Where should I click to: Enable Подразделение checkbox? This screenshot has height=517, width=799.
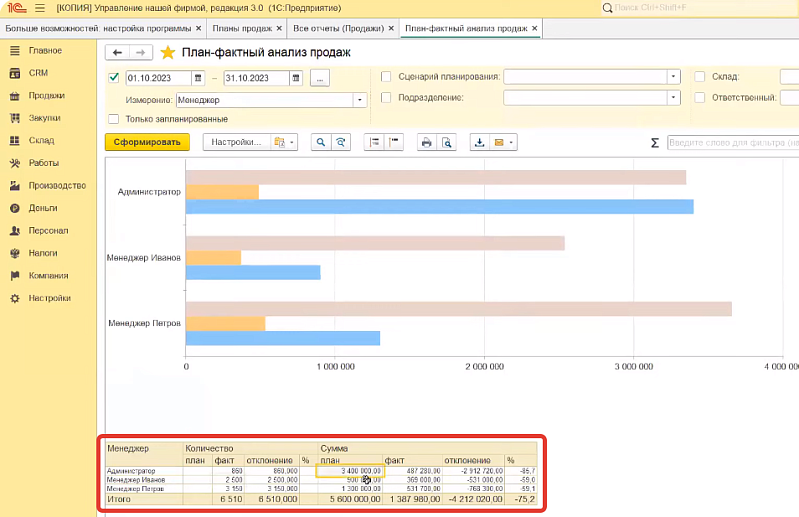tap(386, 97)
